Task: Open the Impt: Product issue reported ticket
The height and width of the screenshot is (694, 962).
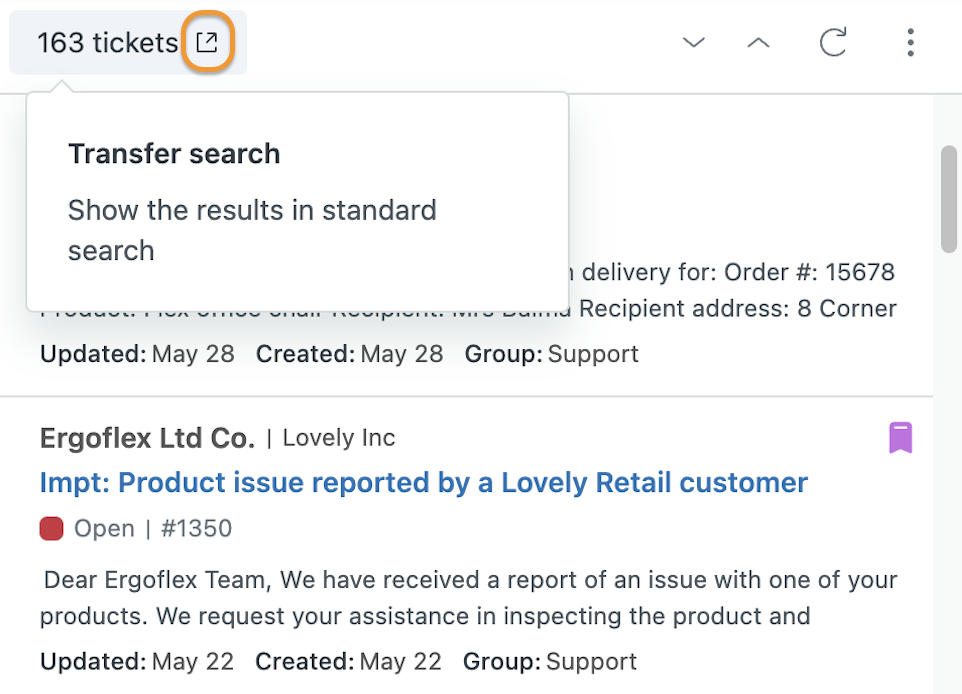Action: pos(424,483)
